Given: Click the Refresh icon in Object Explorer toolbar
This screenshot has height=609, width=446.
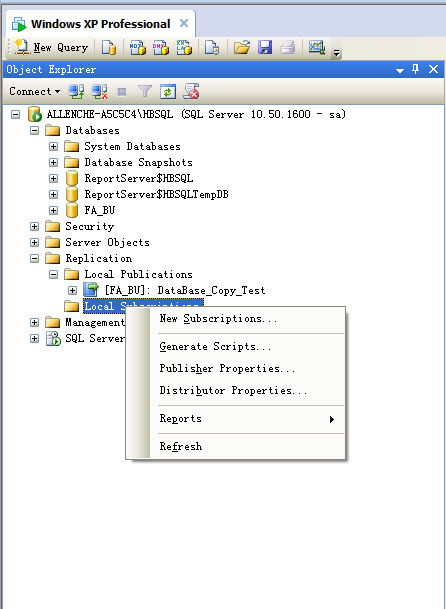Looking at the screenshot, I should [168, 92].
